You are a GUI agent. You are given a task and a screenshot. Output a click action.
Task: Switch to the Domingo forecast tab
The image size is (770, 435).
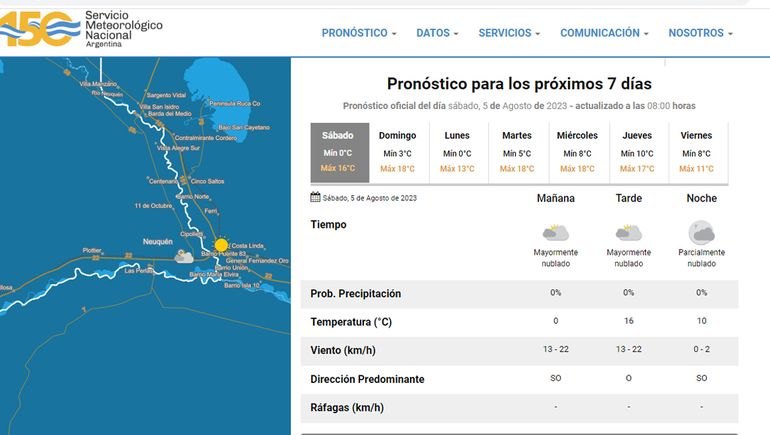pos(398,153)
